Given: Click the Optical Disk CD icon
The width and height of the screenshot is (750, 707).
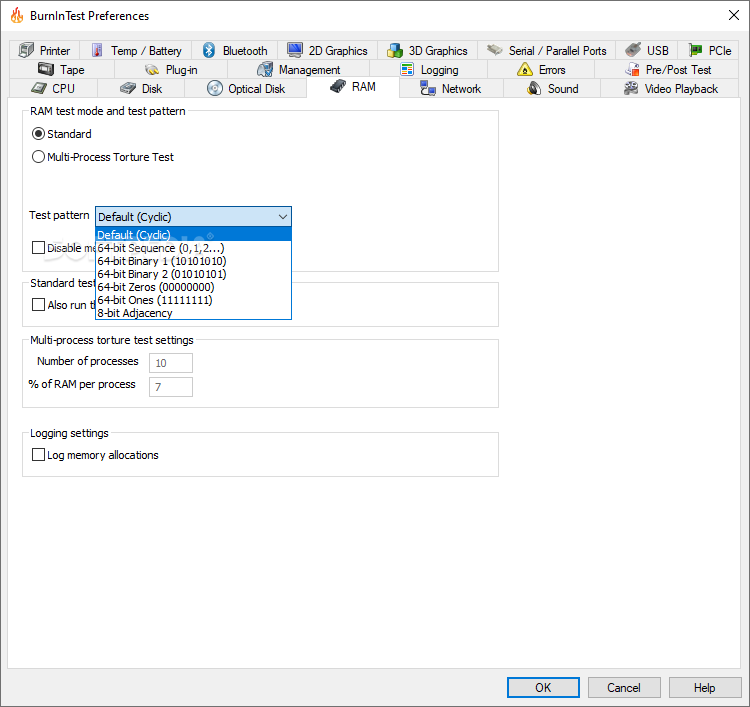Looking at the screenshot, I should pos(215,88).
